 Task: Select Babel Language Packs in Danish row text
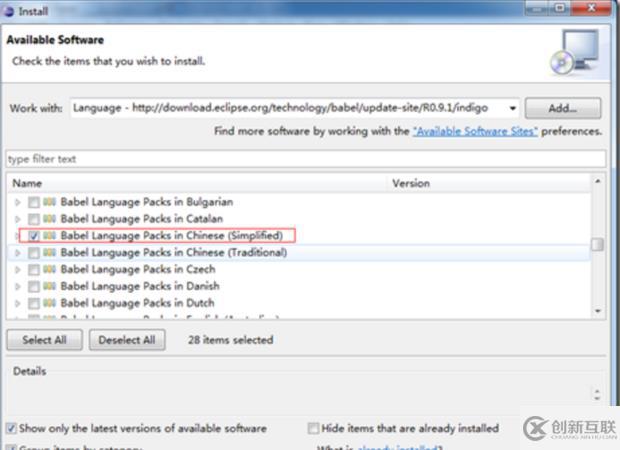(140, 286)
